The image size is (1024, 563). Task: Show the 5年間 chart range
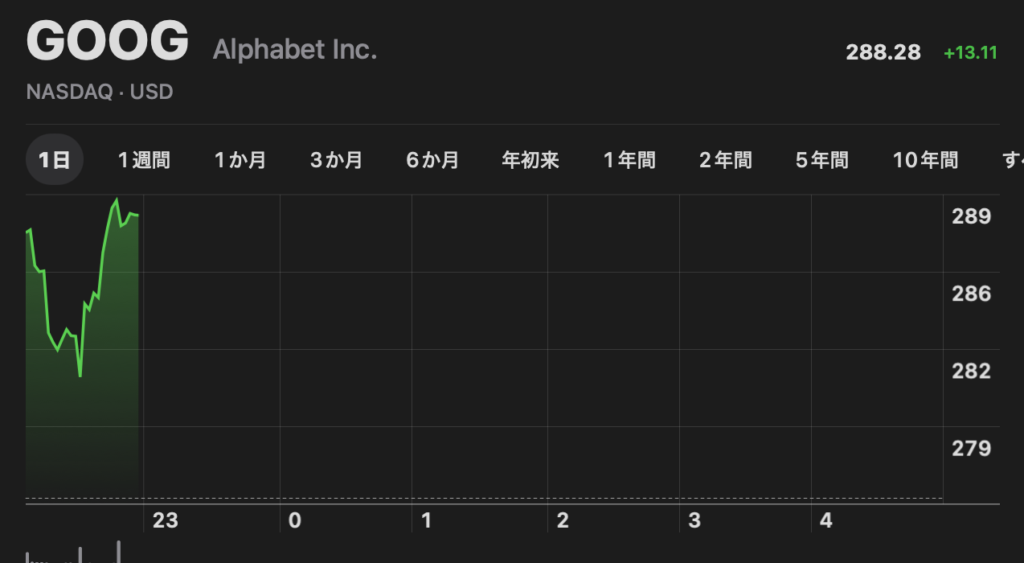[x=822, y=160]
